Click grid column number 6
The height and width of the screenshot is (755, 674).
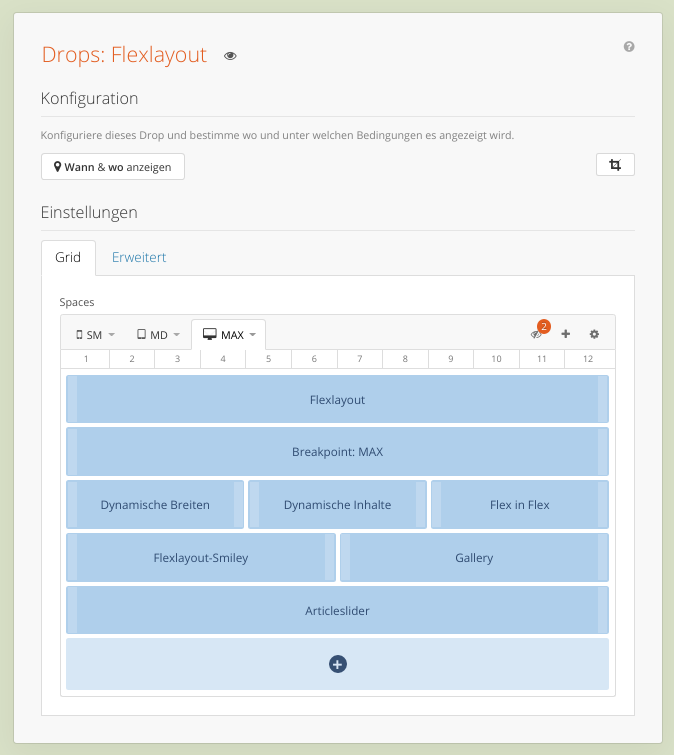(314, 359)
